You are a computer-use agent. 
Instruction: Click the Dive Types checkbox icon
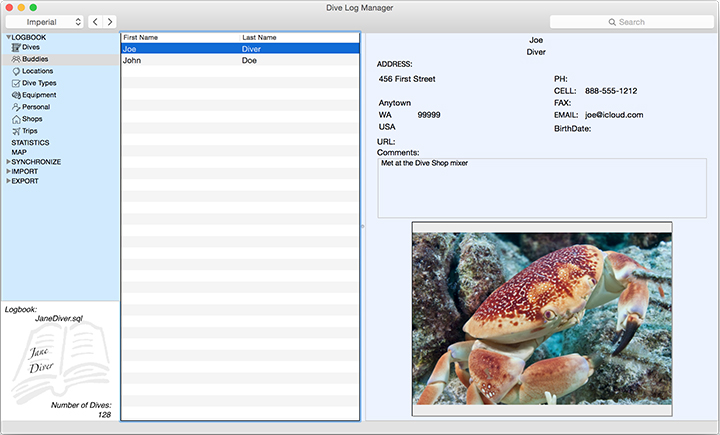coord(16,83)
